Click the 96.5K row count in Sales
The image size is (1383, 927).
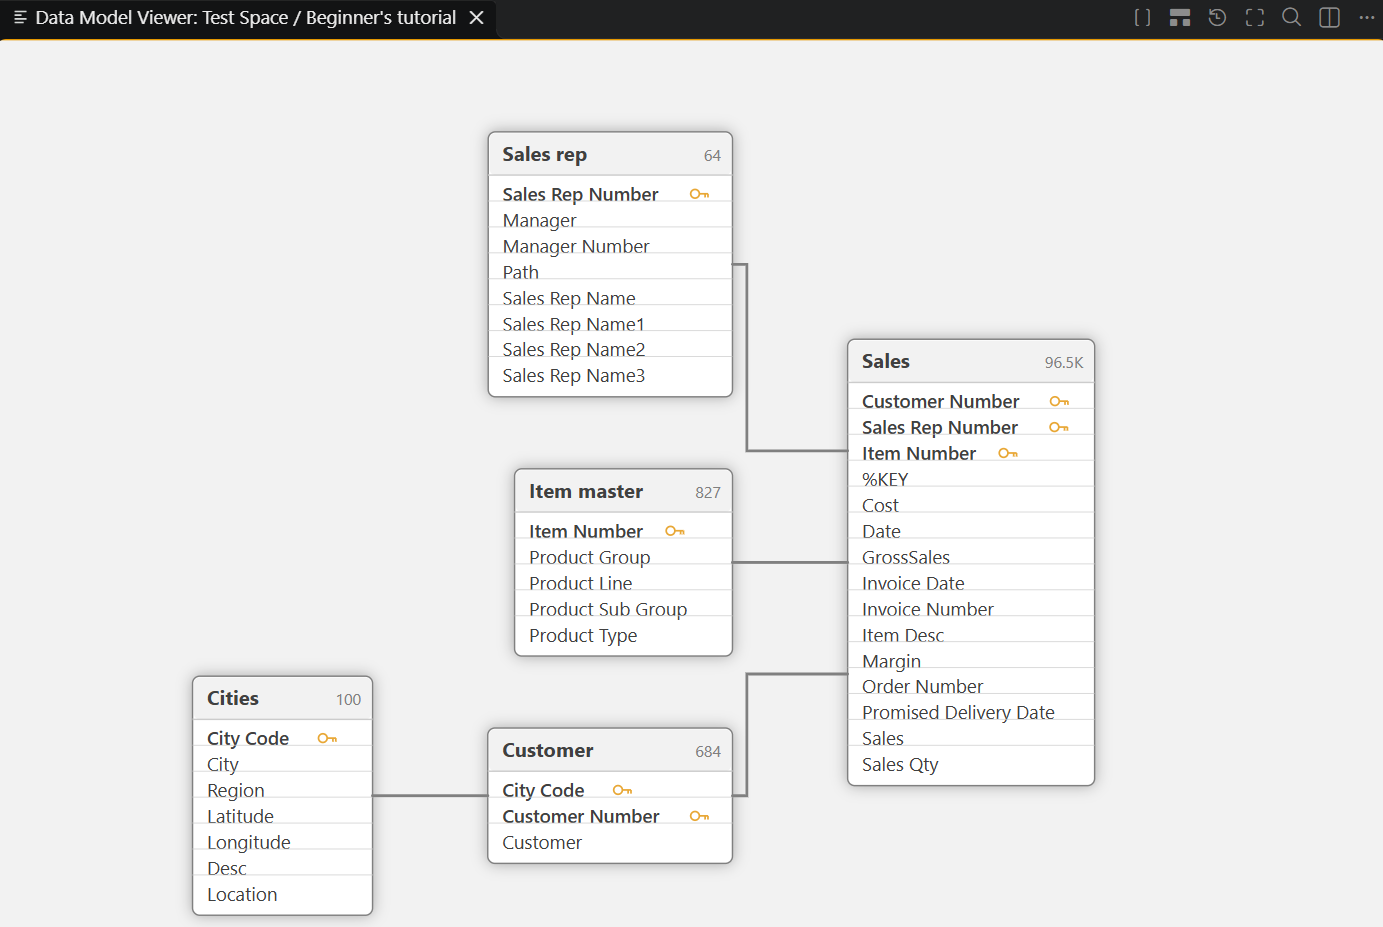1064,363
